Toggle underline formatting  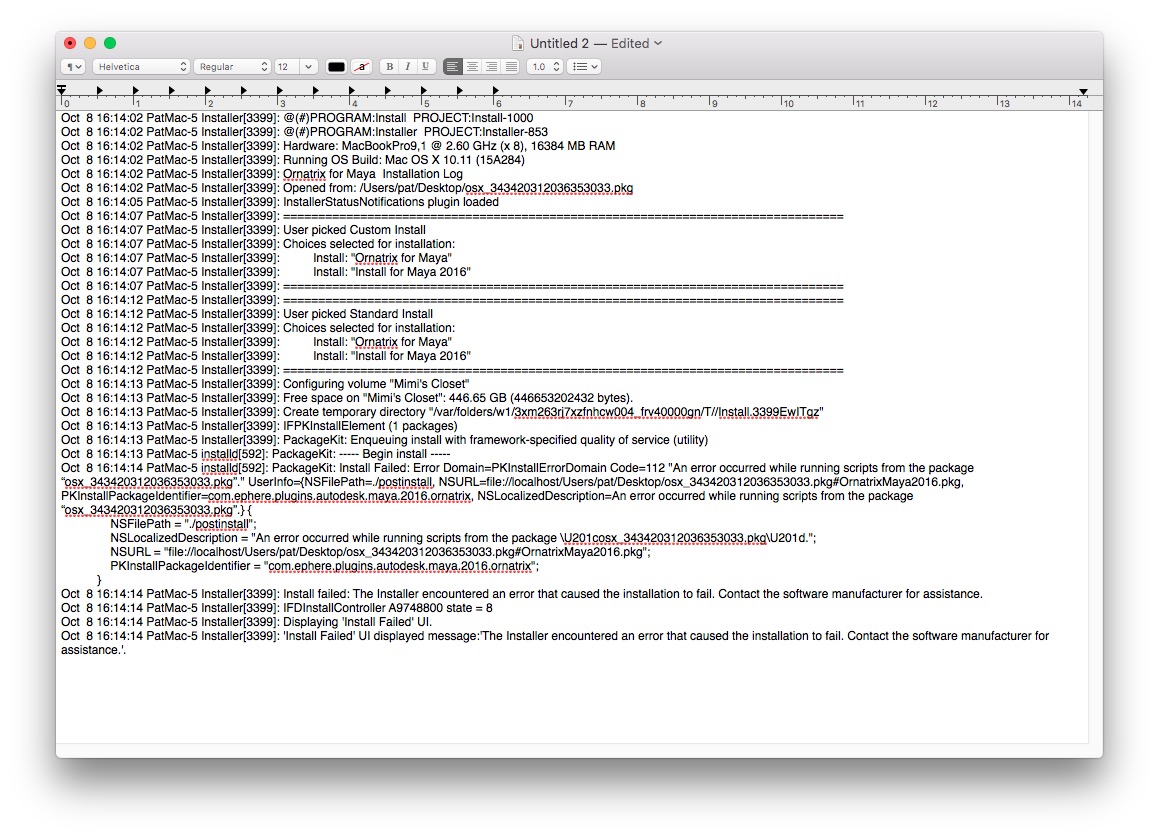[x=425, y=67]
